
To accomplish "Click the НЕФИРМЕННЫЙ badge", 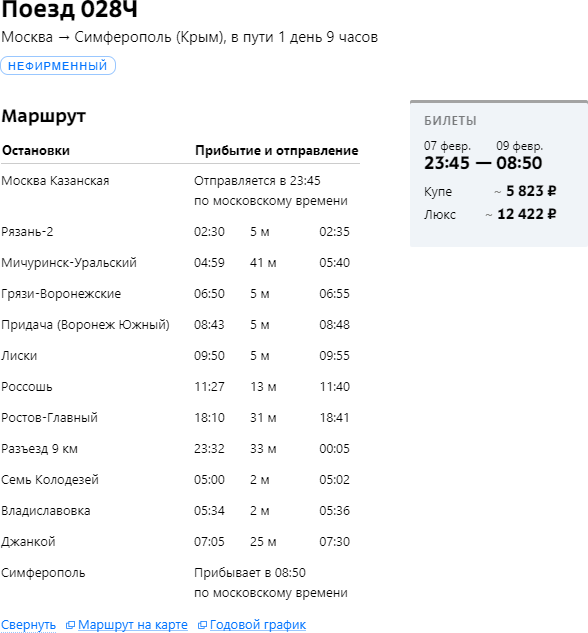I will tap(58, 66).
